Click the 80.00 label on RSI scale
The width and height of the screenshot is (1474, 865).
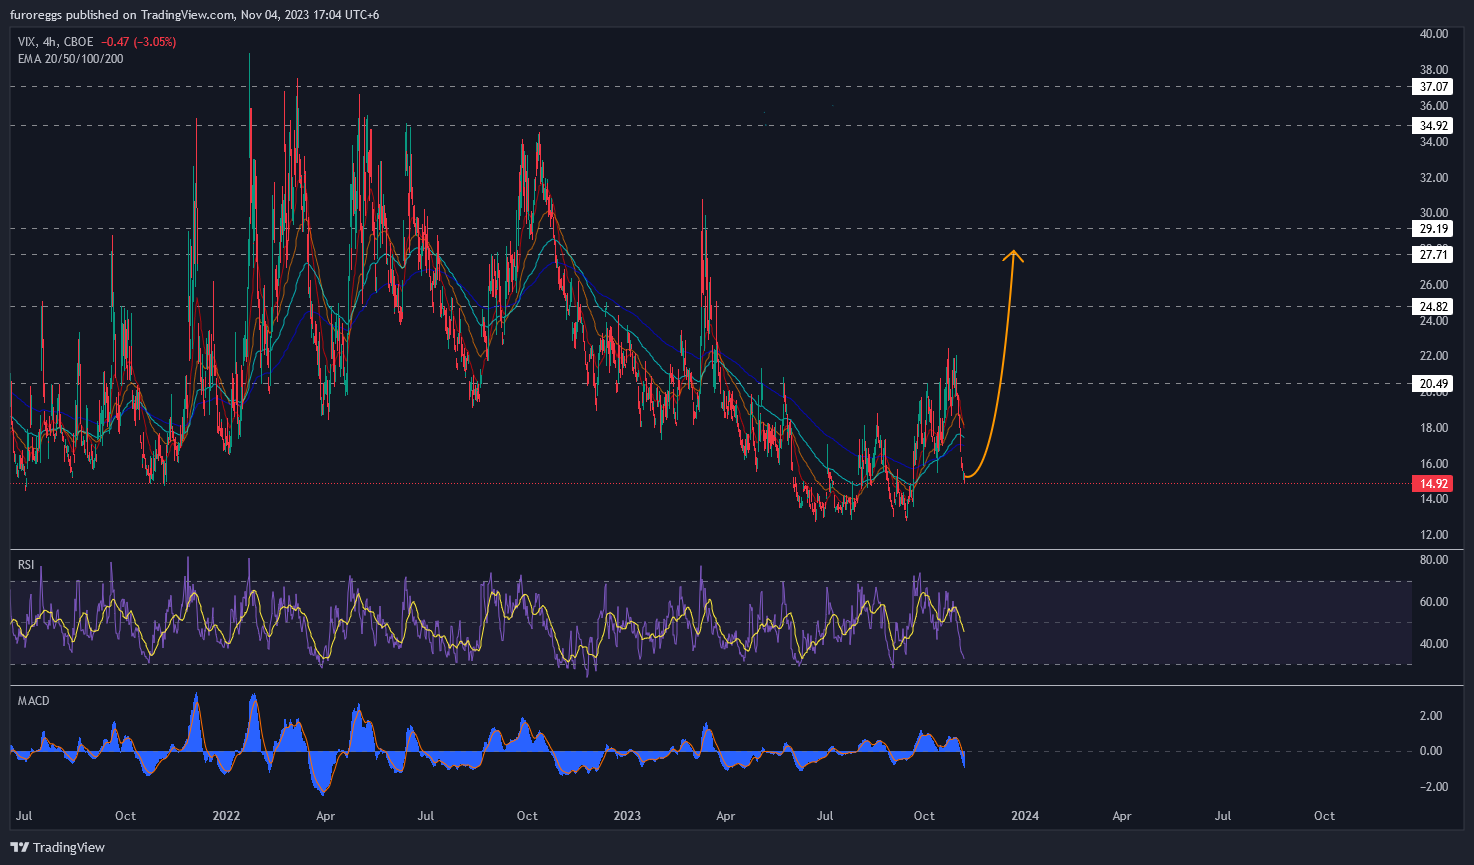click(1434, 560)
